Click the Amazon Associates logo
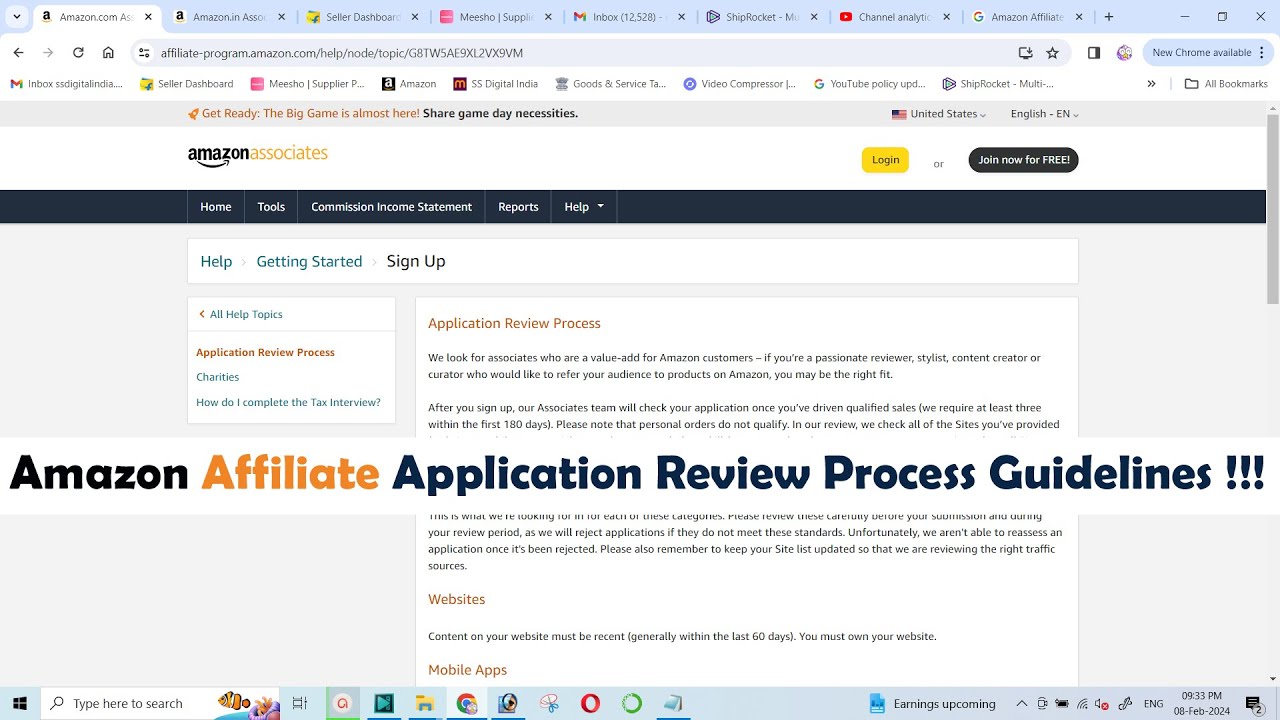1280x720 pixels. point(258,155)
